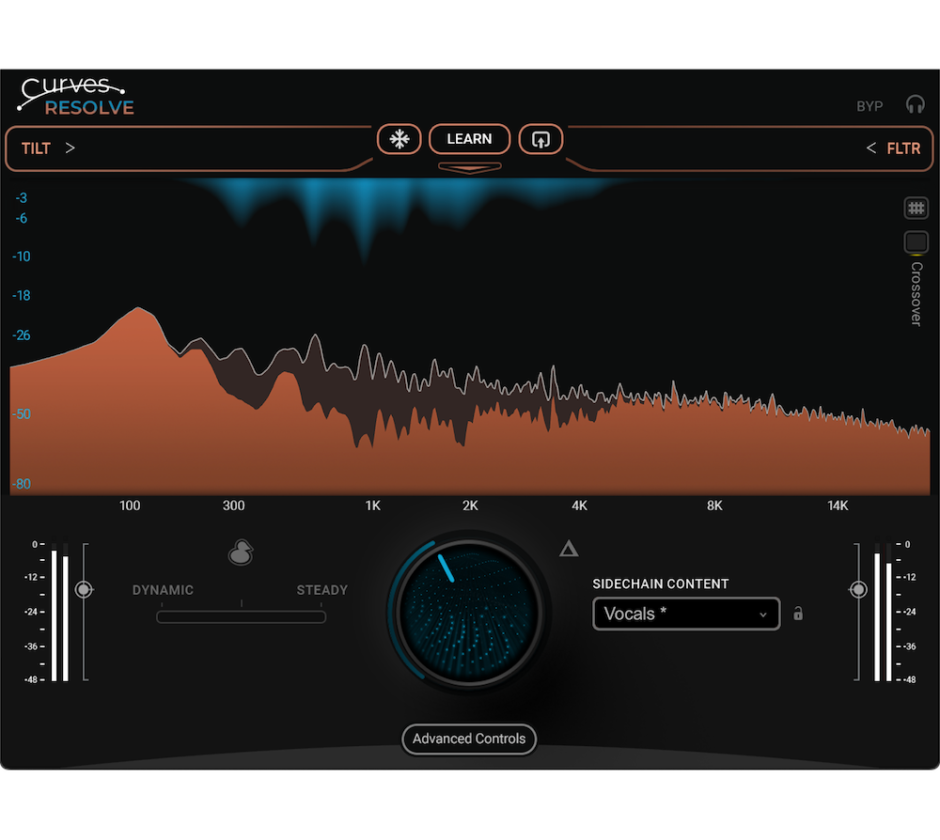Open Advanced Controls
940x840 pixels.
(469, 739)
